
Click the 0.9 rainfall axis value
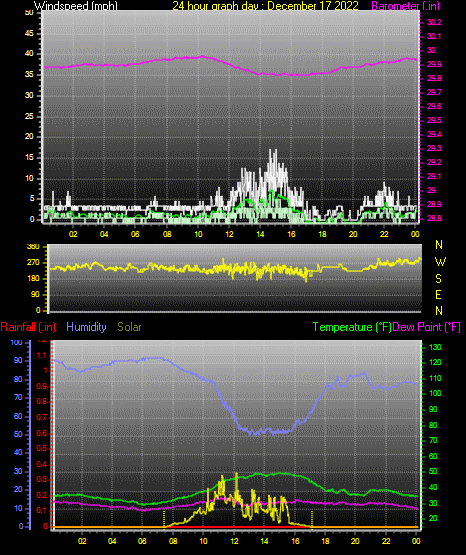click(x=41, y=386)
